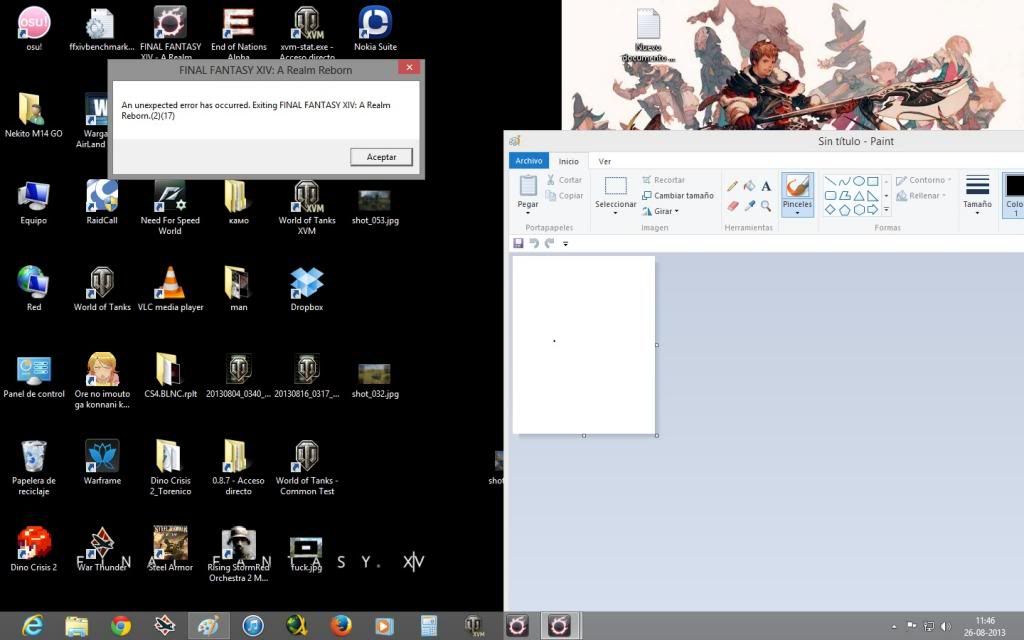Open Firefox from the taskbar
Image resolution: width=1024 pixels, height=640 pixels.
(x=340, y=626)
